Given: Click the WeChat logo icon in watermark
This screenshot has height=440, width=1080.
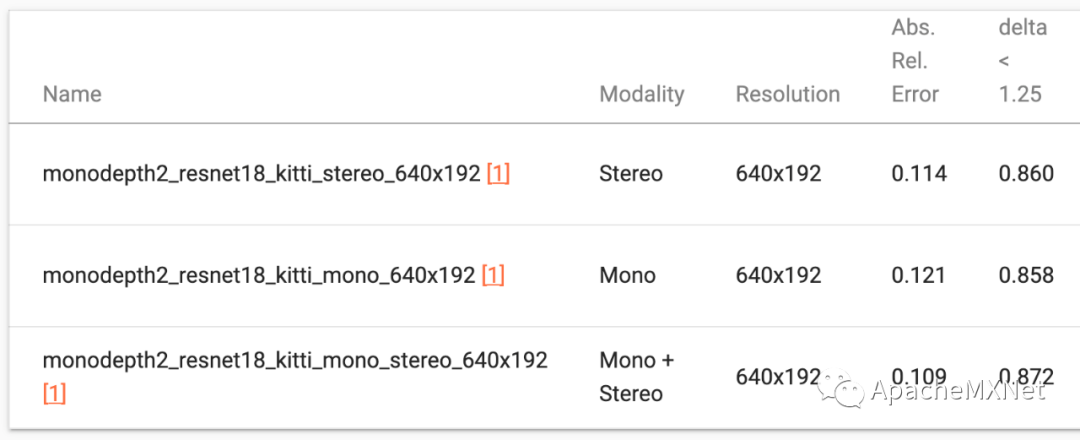Looking at the screenshot, I should click(x=840, y=389).
